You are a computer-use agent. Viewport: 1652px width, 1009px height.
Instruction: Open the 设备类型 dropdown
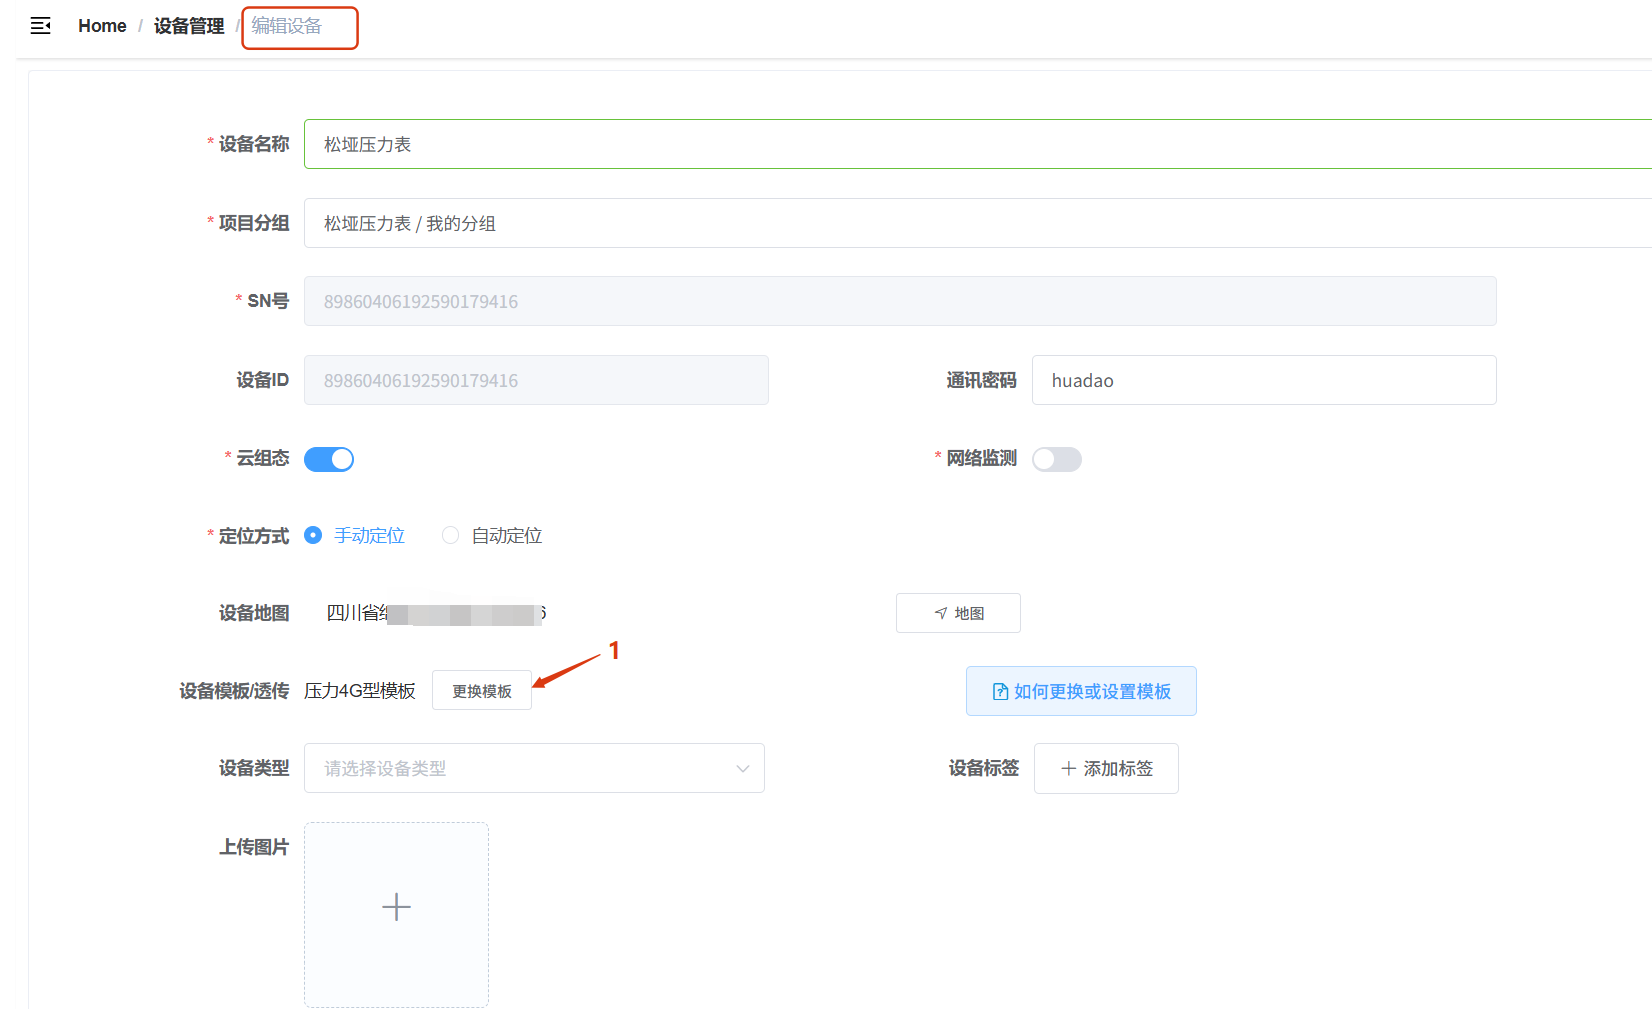pyautogui.click(x=534, y=768)
